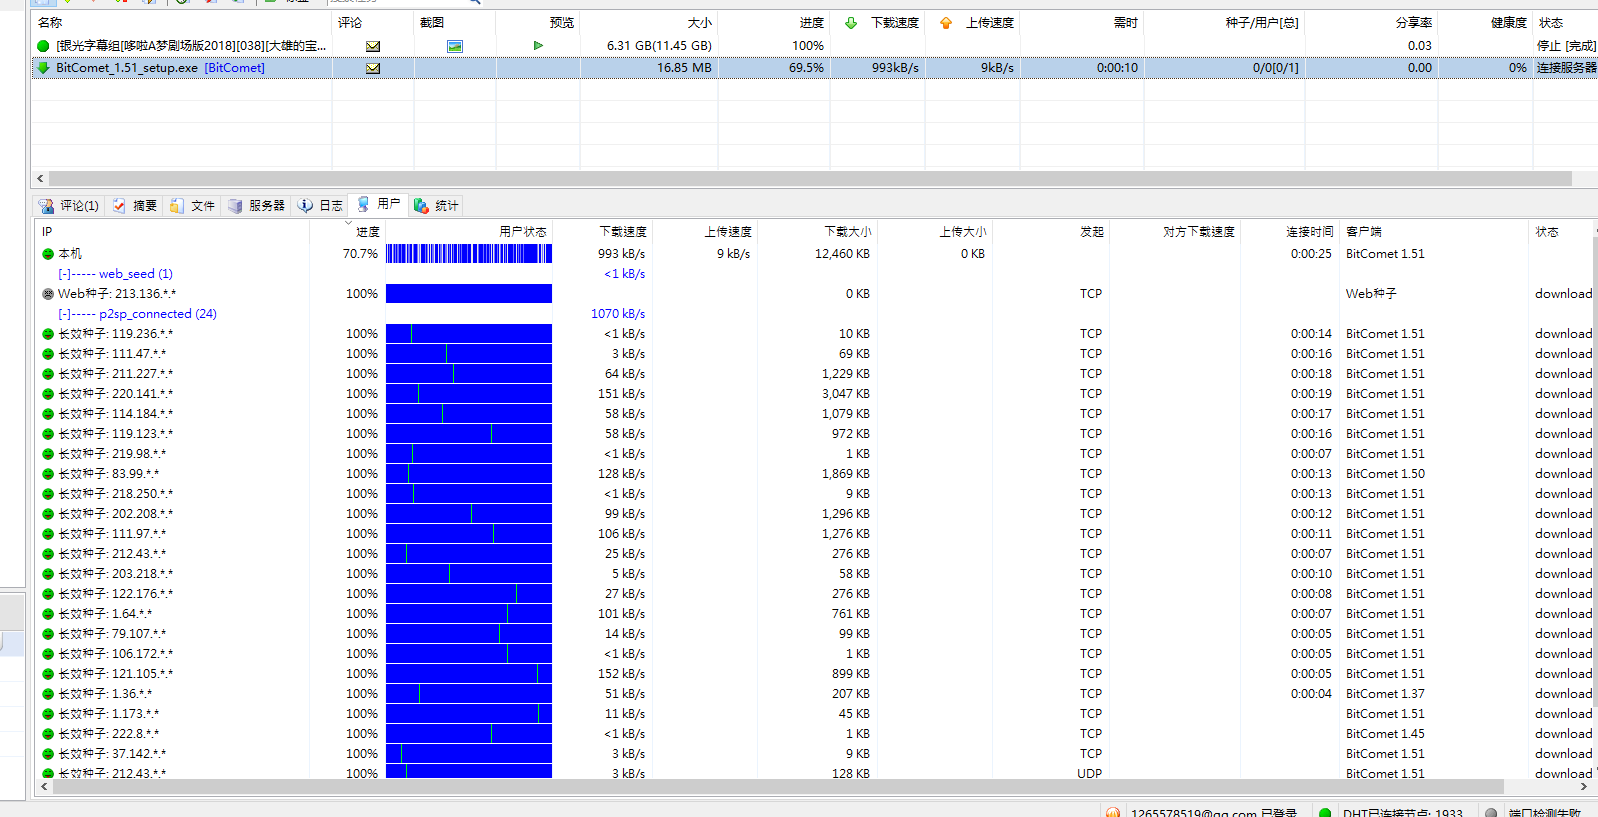This screenshot has width=1598, height=817.
Task: Click the green peer icon for 1.64.*.*
Action: click(48, 614)
